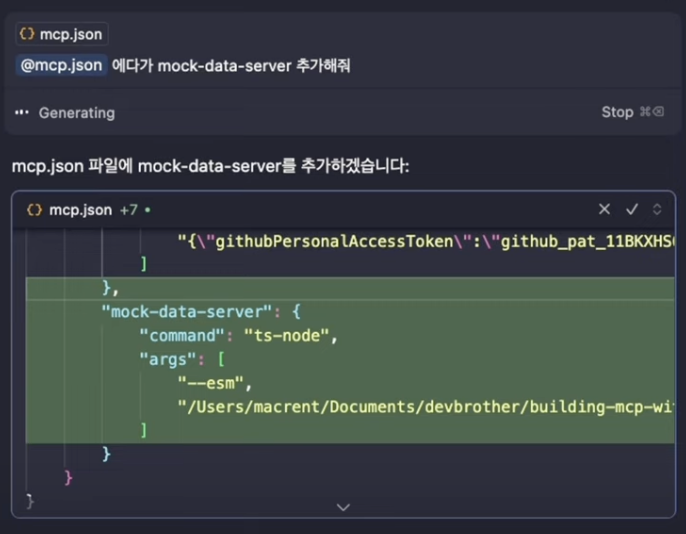
Task: Click the Korean prompt text in the input field
Action: [x=230, y=65]
